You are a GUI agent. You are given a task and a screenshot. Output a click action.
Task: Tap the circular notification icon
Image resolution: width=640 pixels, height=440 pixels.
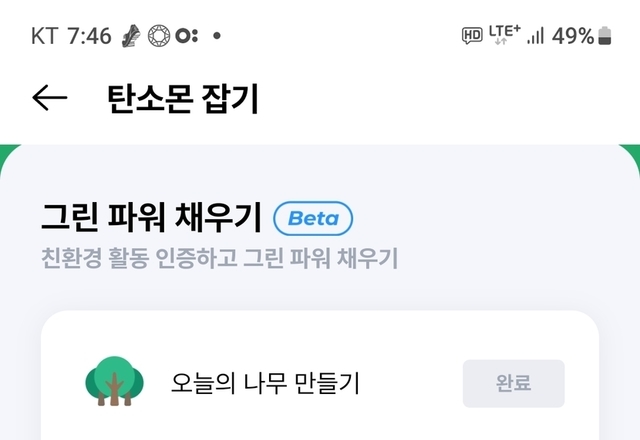[x=158, y=36]
